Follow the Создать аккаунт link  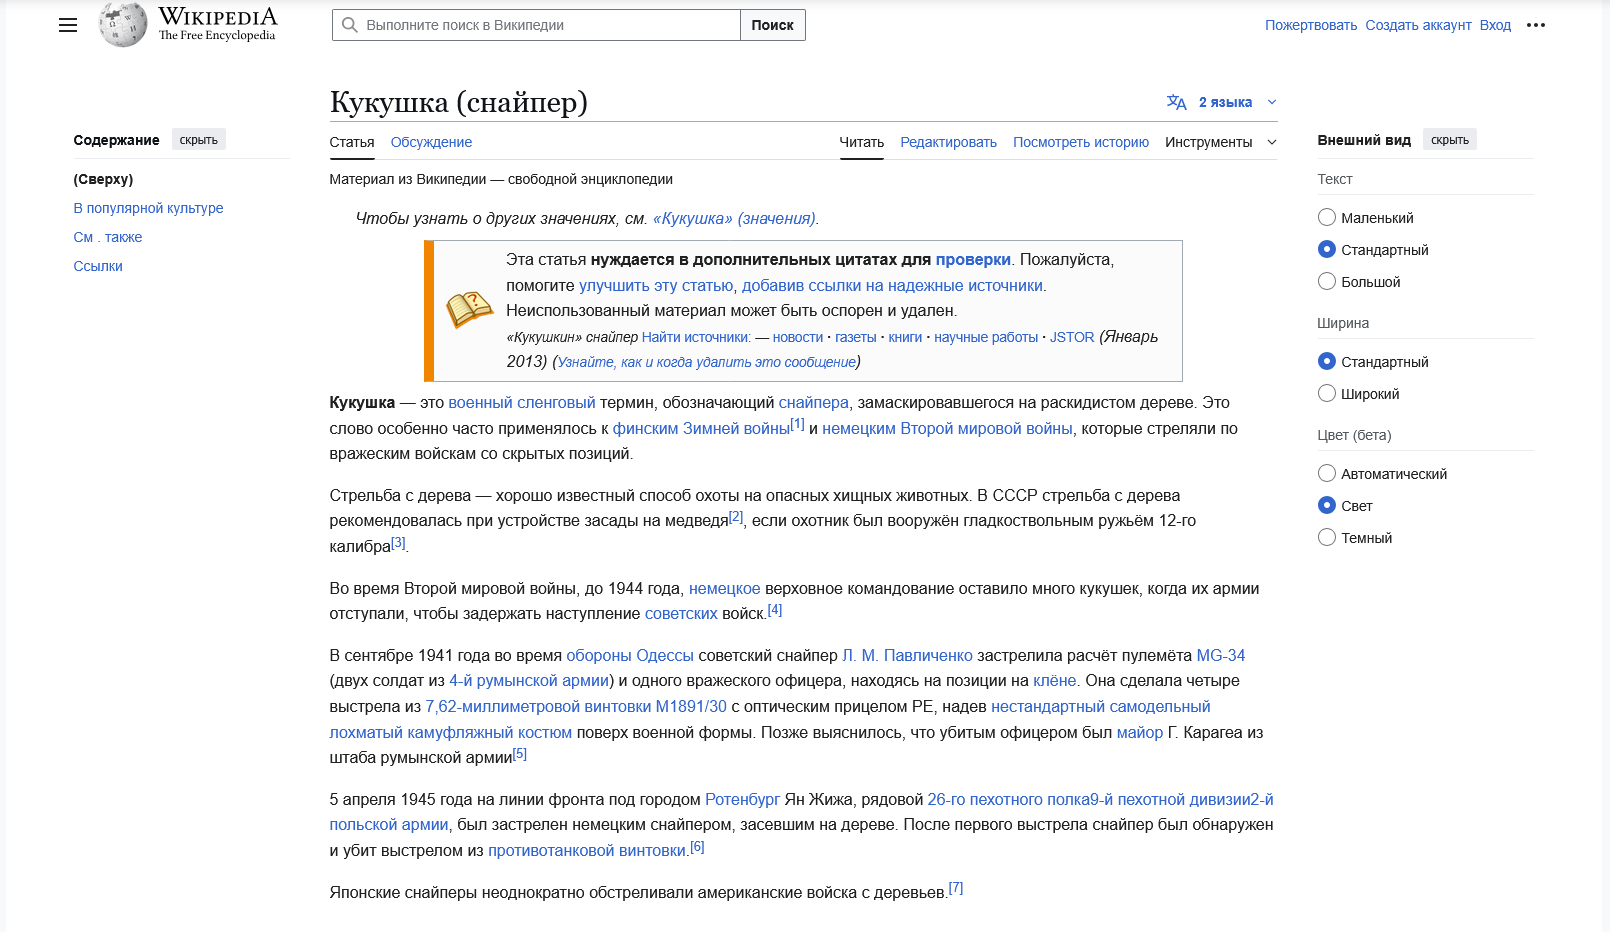coord(1418,25)
